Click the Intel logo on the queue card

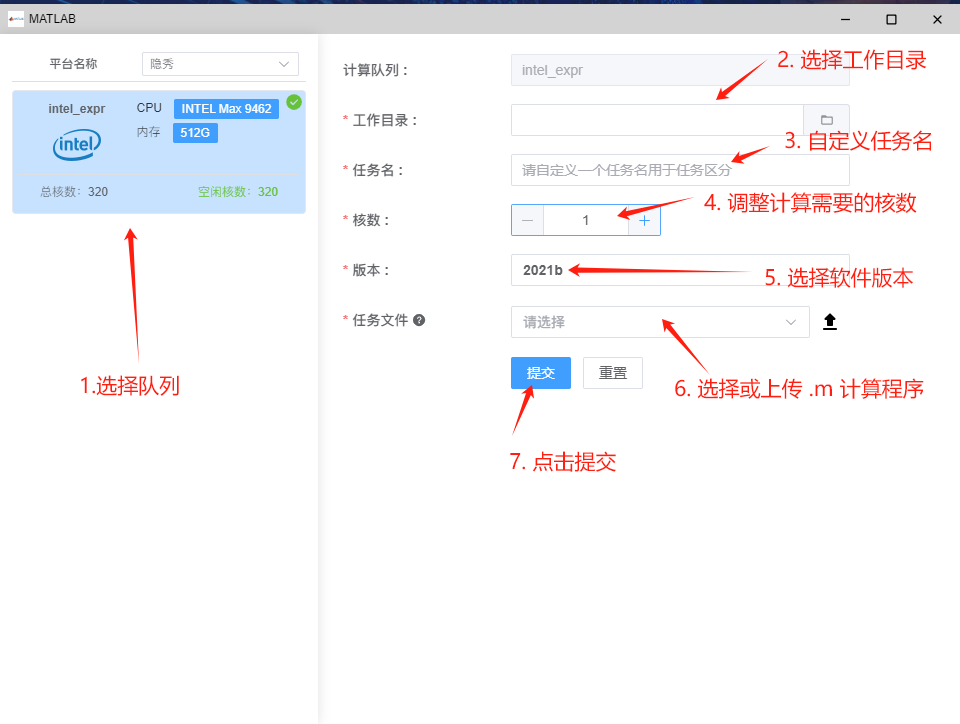click(x=76, y=145)
